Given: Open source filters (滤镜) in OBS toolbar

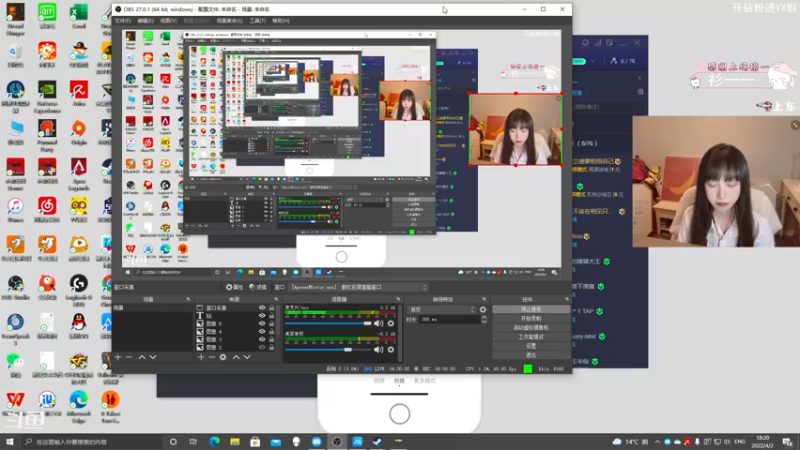Looking at the screenshot, I should (258, 287).
